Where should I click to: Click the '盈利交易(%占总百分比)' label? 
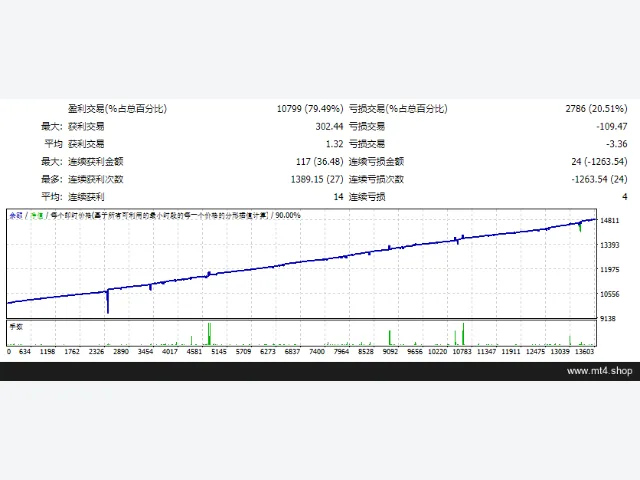point(117,109)
